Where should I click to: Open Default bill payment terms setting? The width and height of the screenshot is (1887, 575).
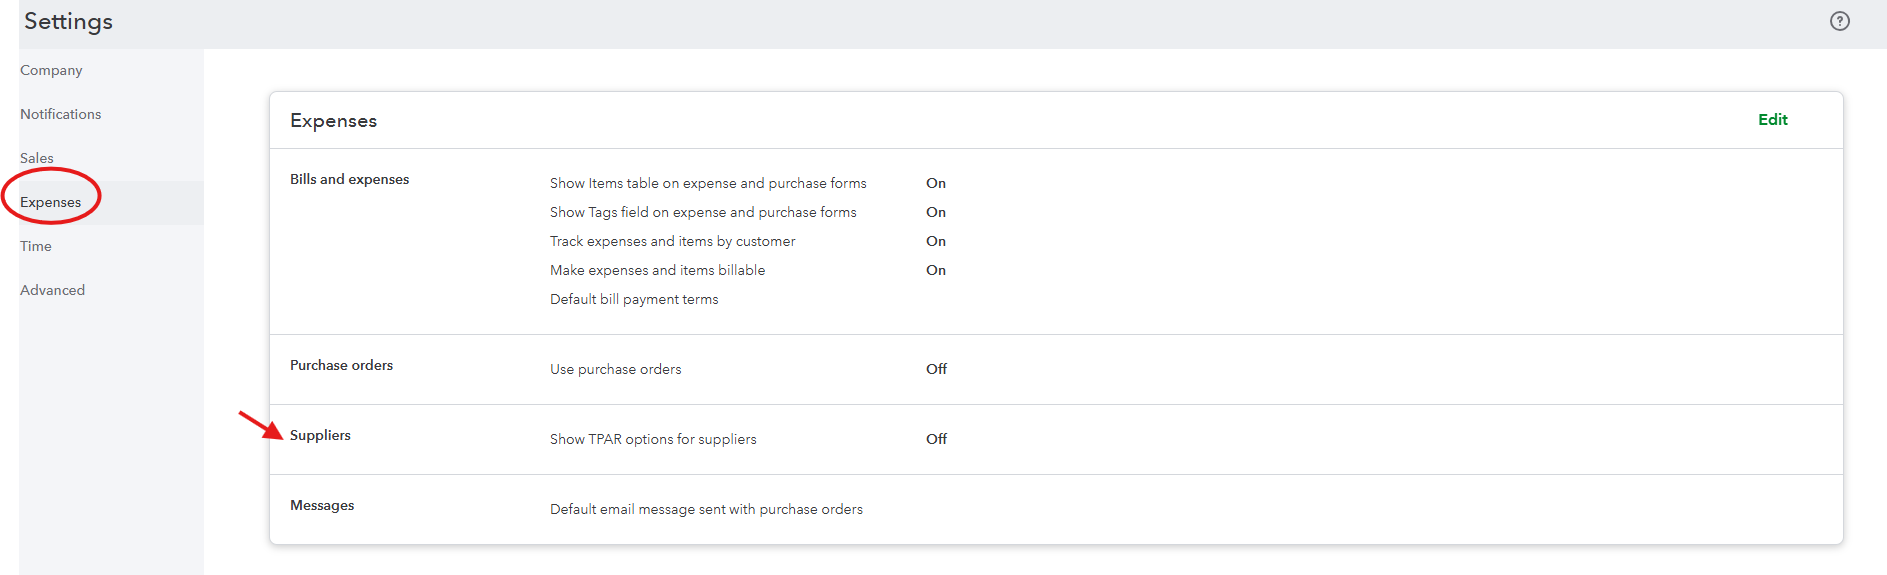pyautogui.click(x=634, y=299)
